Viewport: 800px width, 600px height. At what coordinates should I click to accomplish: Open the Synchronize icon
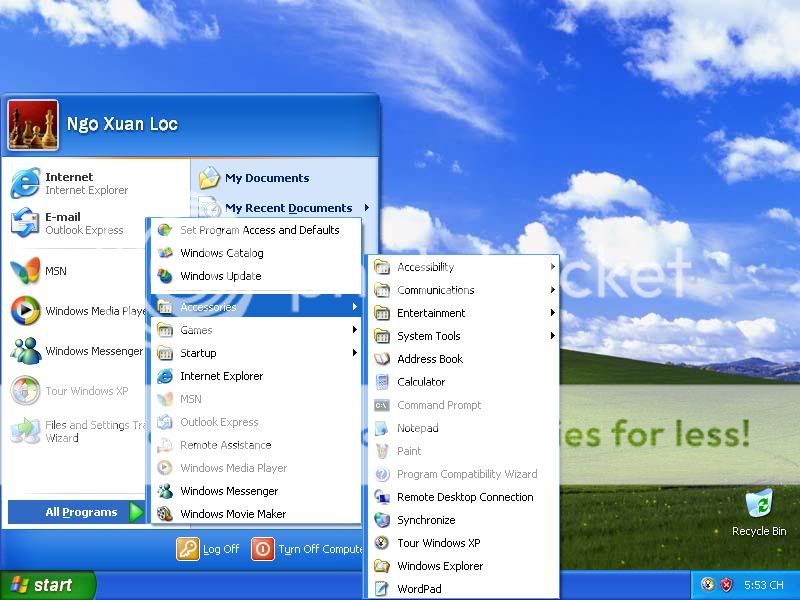tap(382, 520)
